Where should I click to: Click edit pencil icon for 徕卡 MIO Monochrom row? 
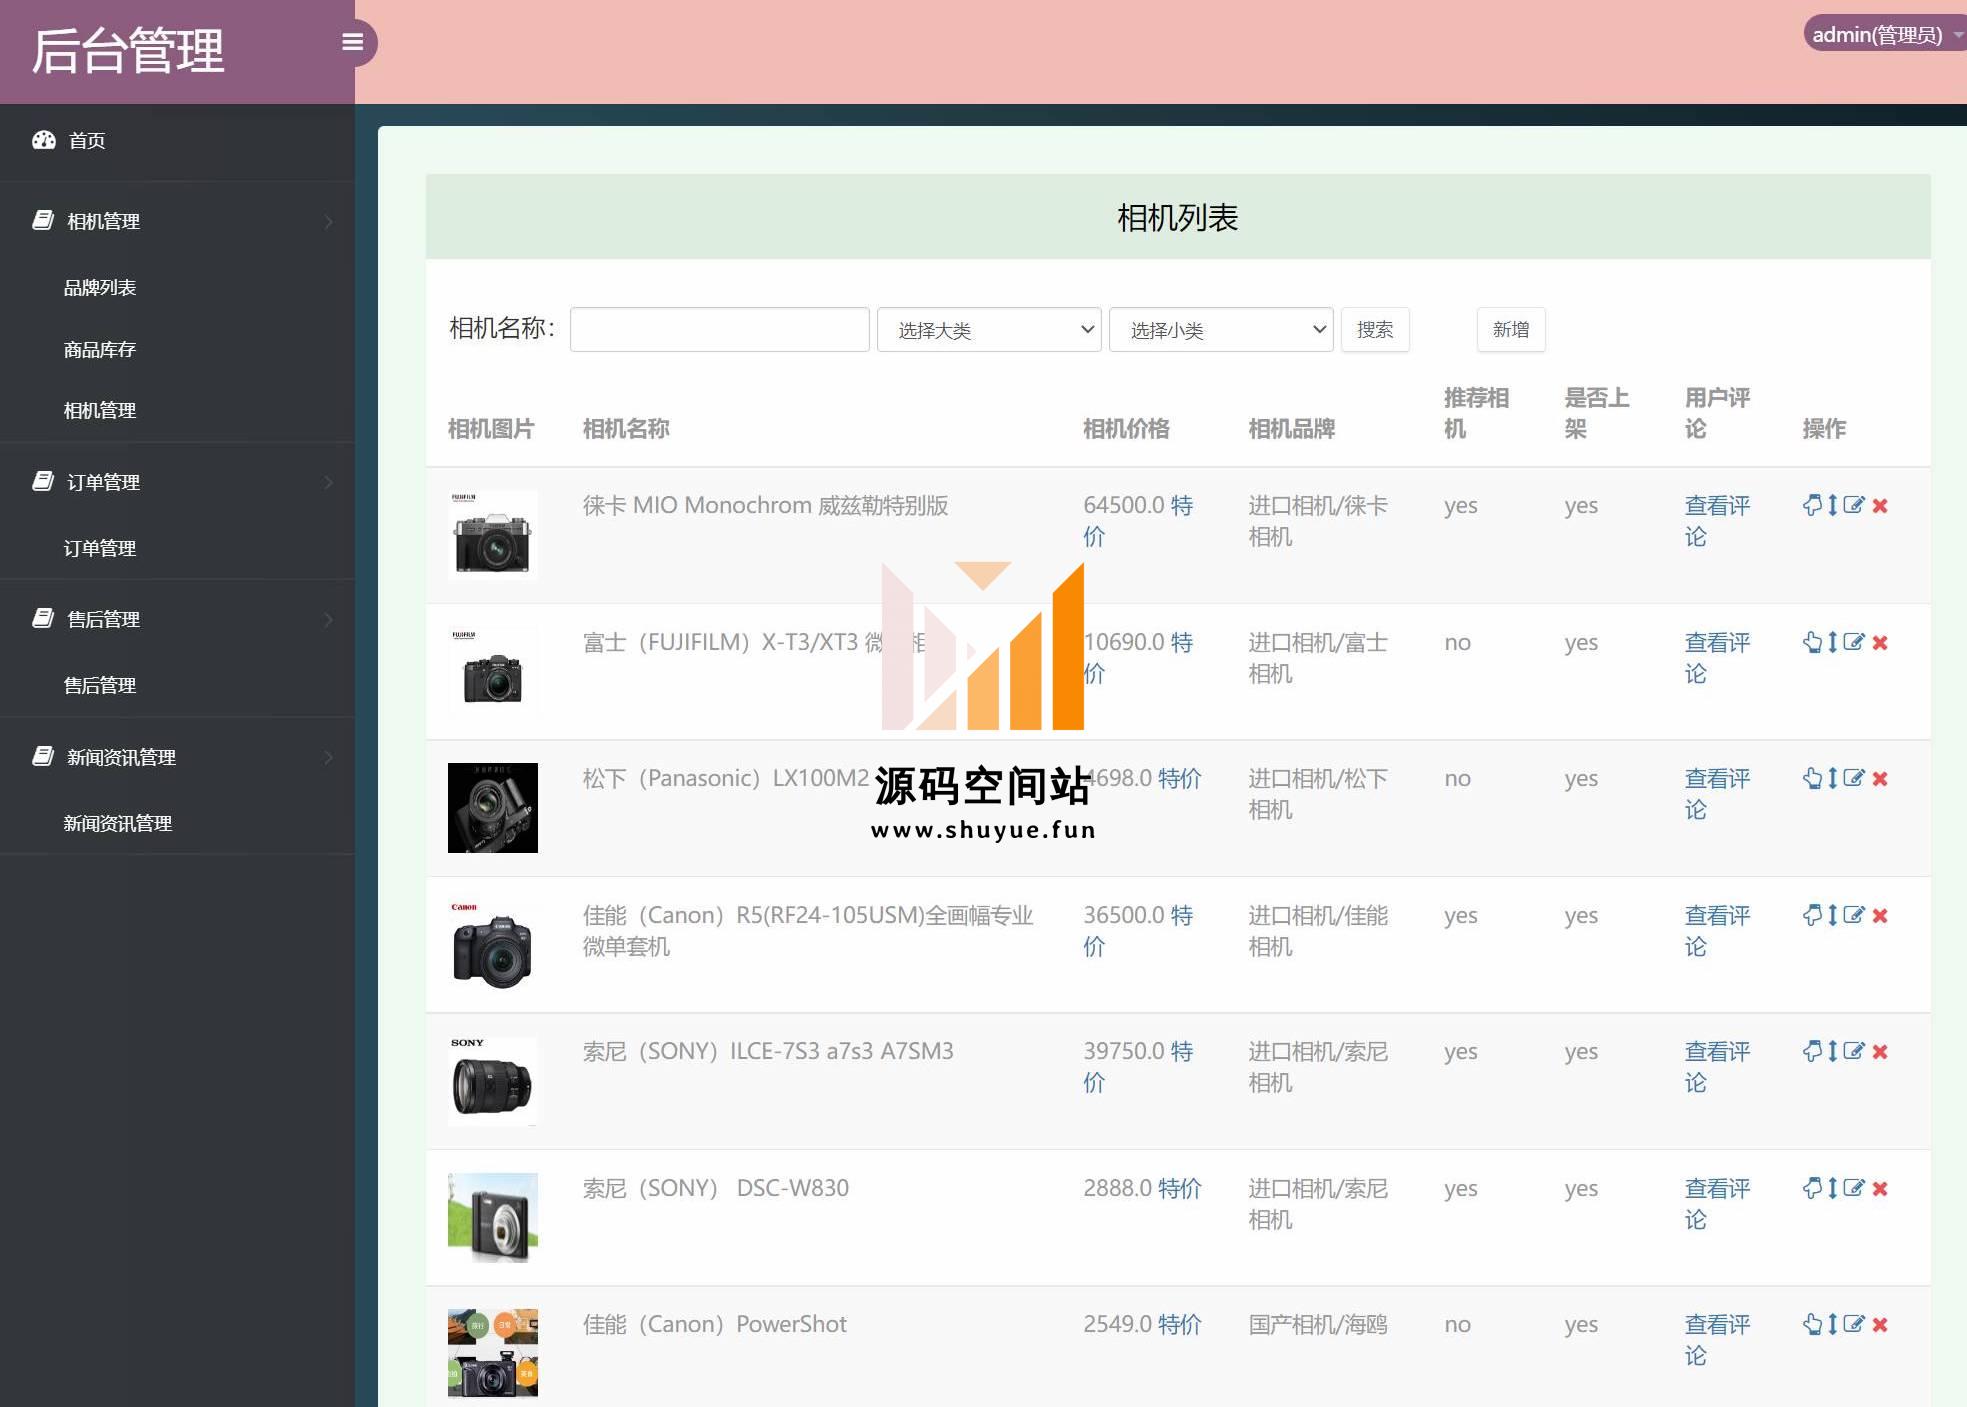click(x=1854, y=505)
